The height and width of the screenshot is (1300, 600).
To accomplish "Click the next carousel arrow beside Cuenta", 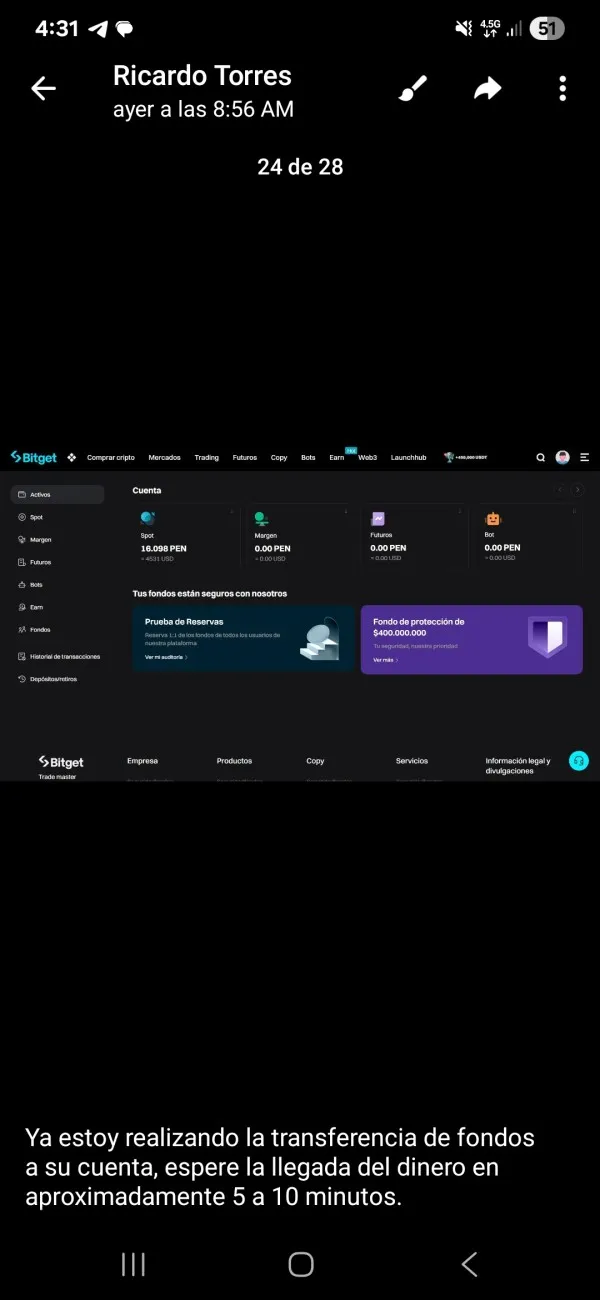I will pyautogui.click(x=577, y=490).
